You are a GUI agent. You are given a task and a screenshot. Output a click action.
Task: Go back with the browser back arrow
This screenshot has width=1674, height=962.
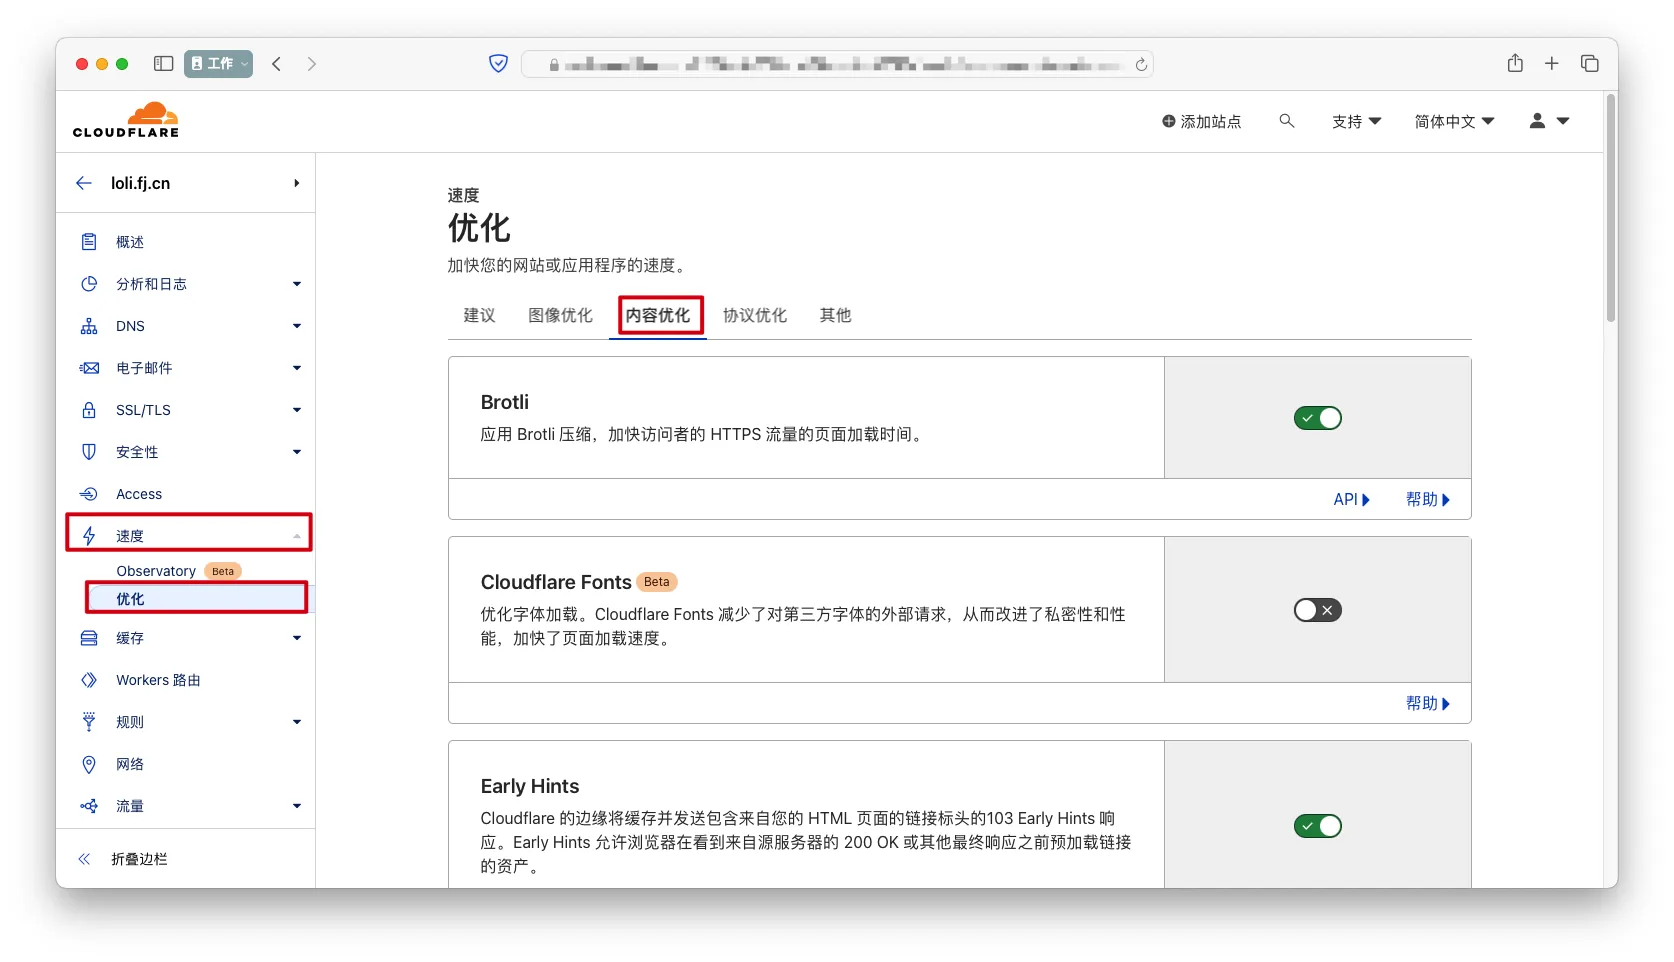pos(277,64)
